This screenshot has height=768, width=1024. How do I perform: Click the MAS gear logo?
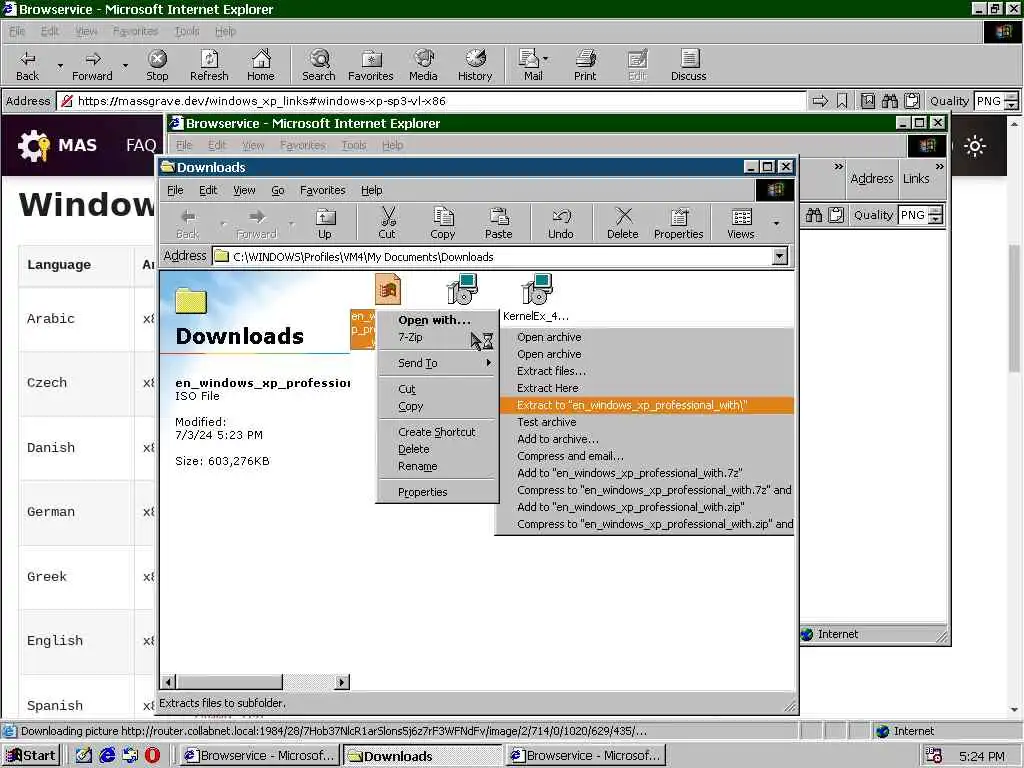pos(34,145)
